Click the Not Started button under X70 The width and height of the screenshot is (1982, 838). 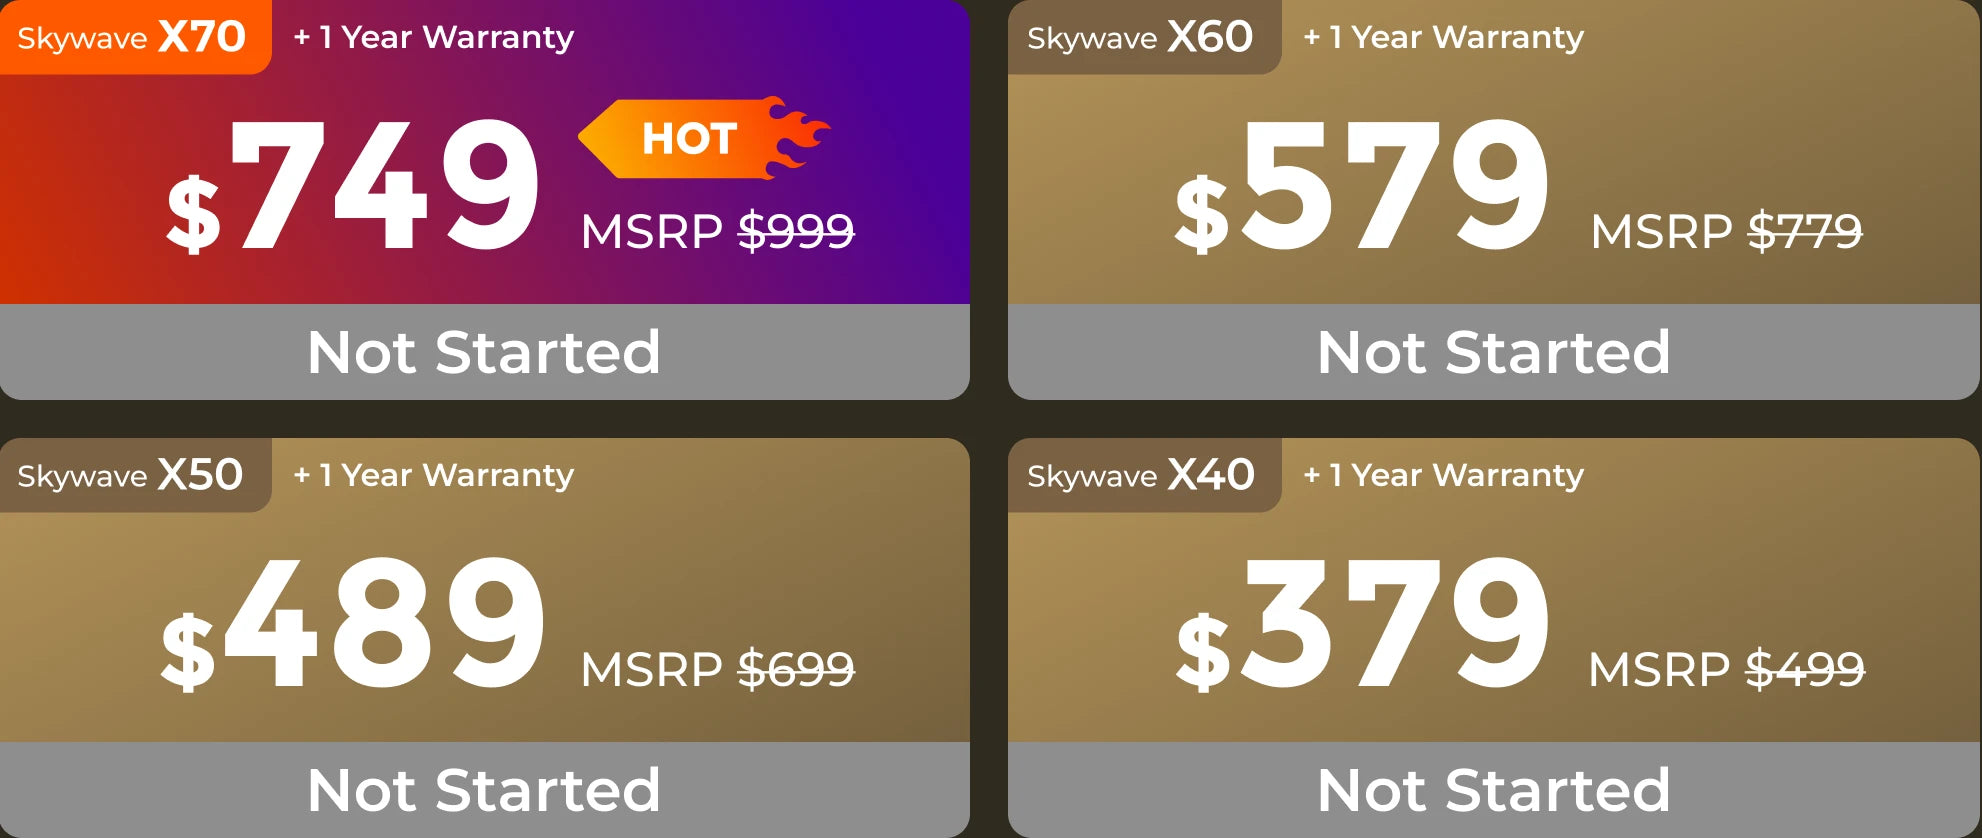[485, 352]
